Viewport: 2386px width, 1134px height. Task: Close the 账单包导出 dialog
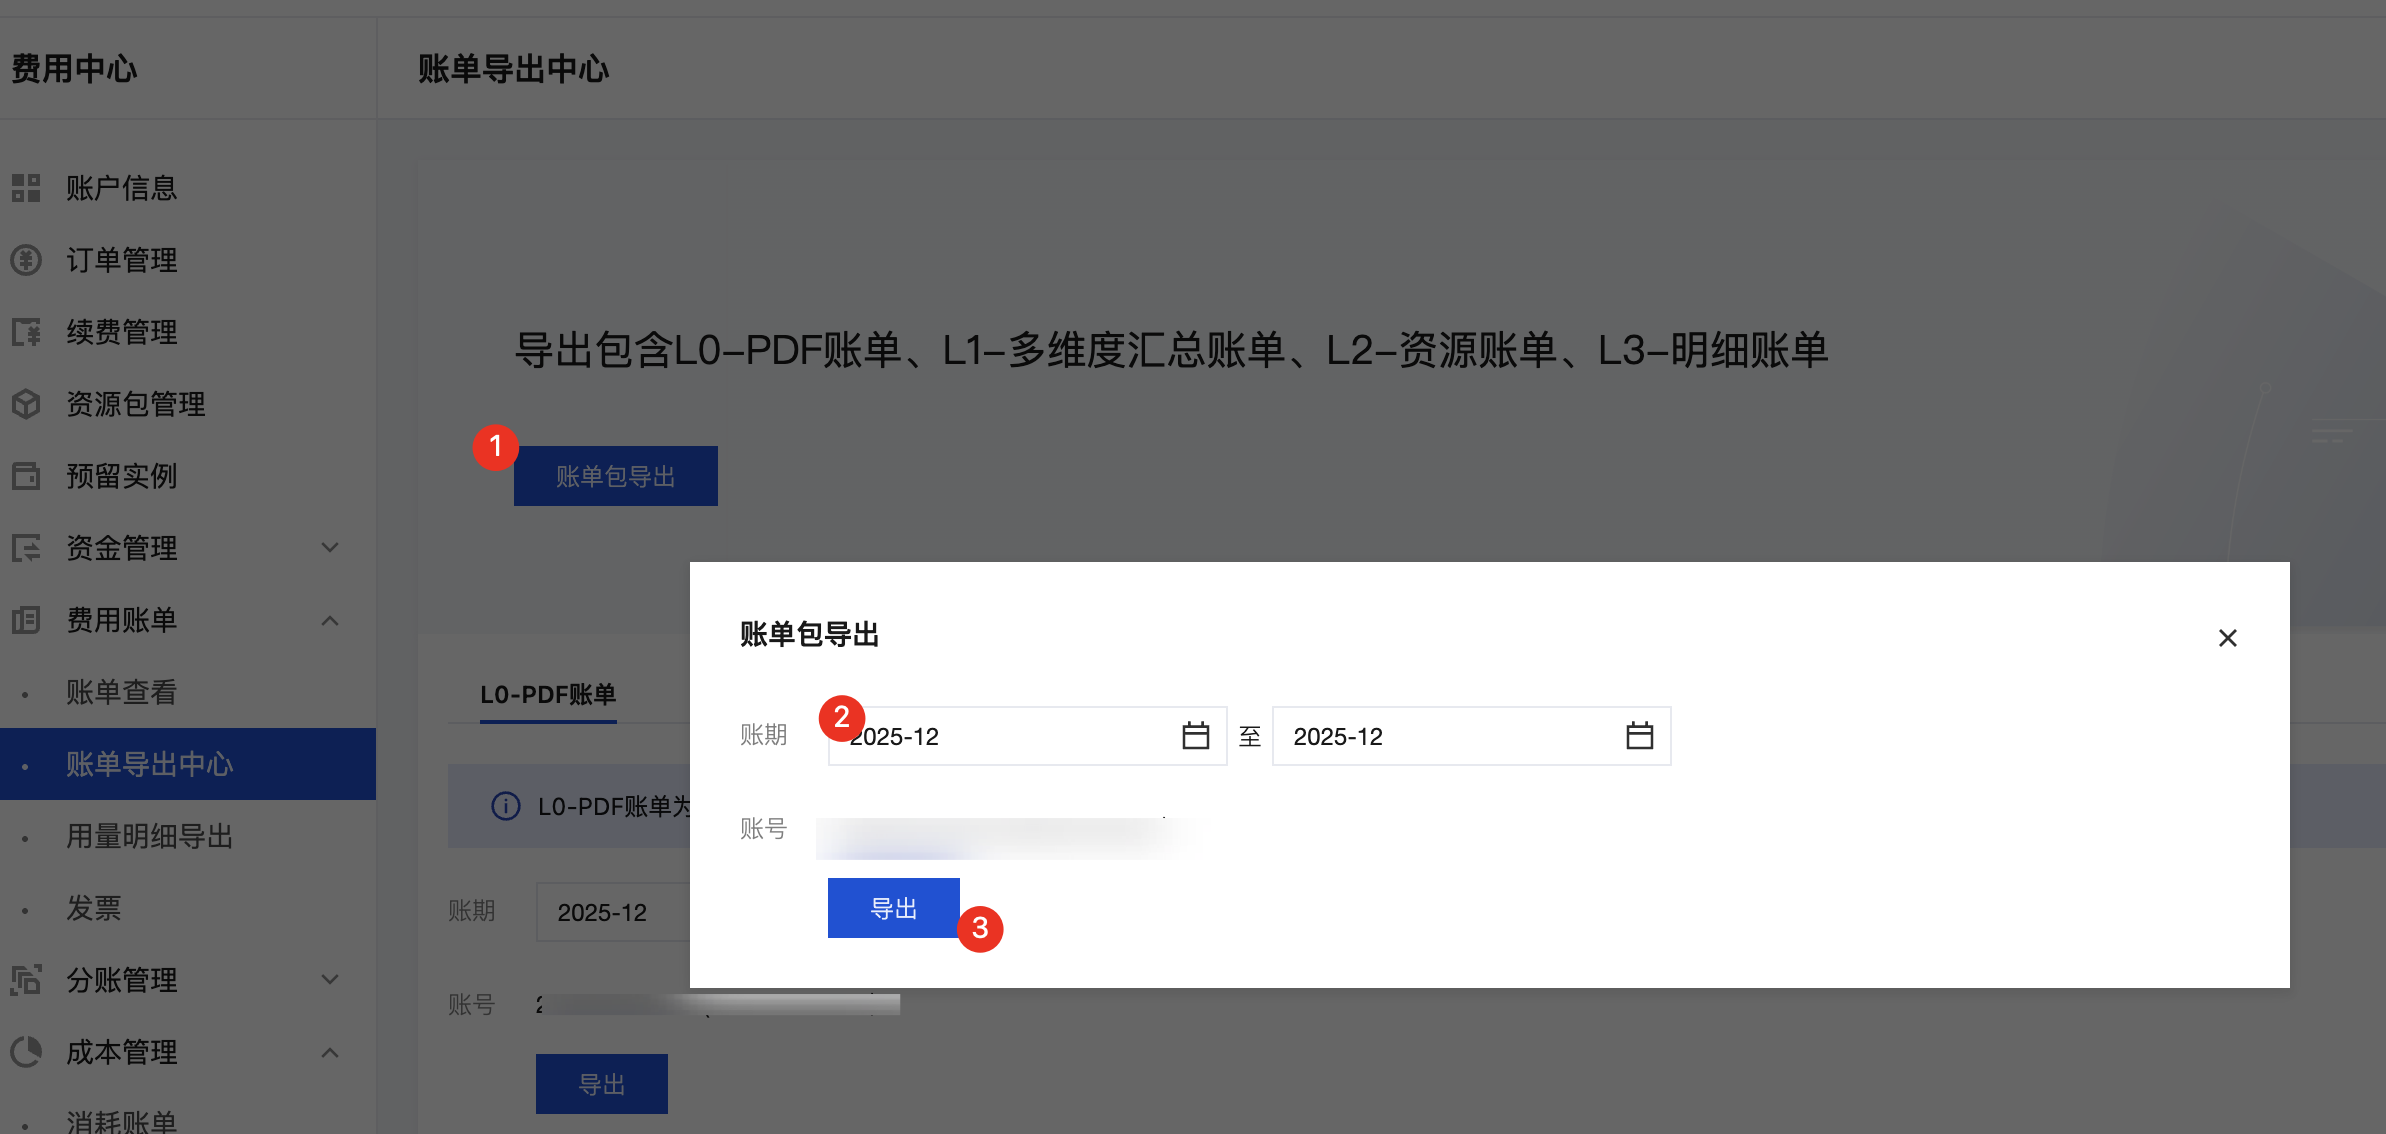click(x=2227, y=638)
